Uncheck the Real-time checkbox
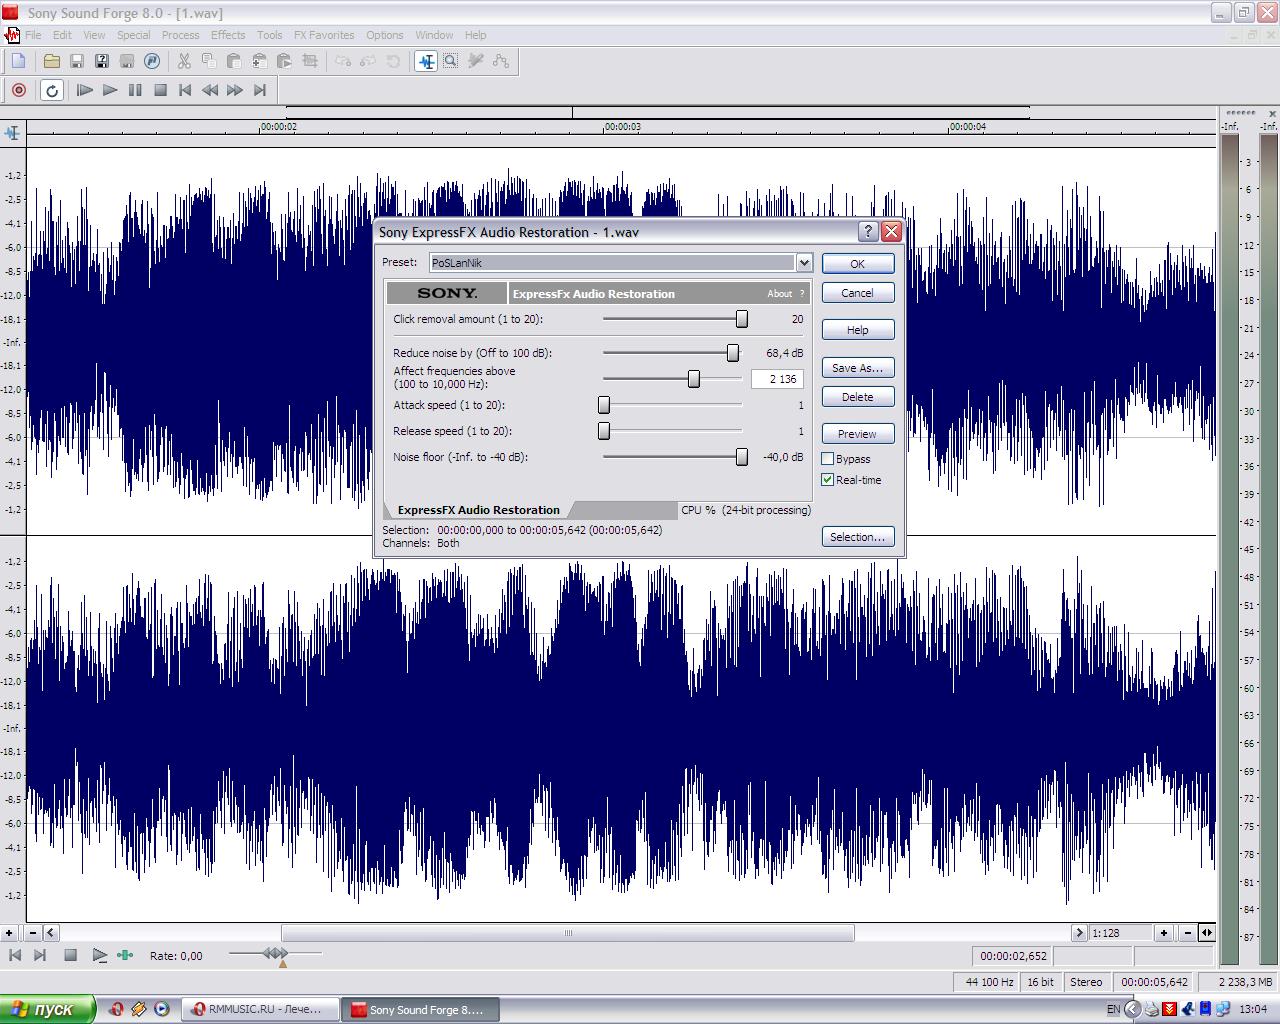This screenshot has width=1280, height=1024. pyautogui.click(x=828, y=480)
